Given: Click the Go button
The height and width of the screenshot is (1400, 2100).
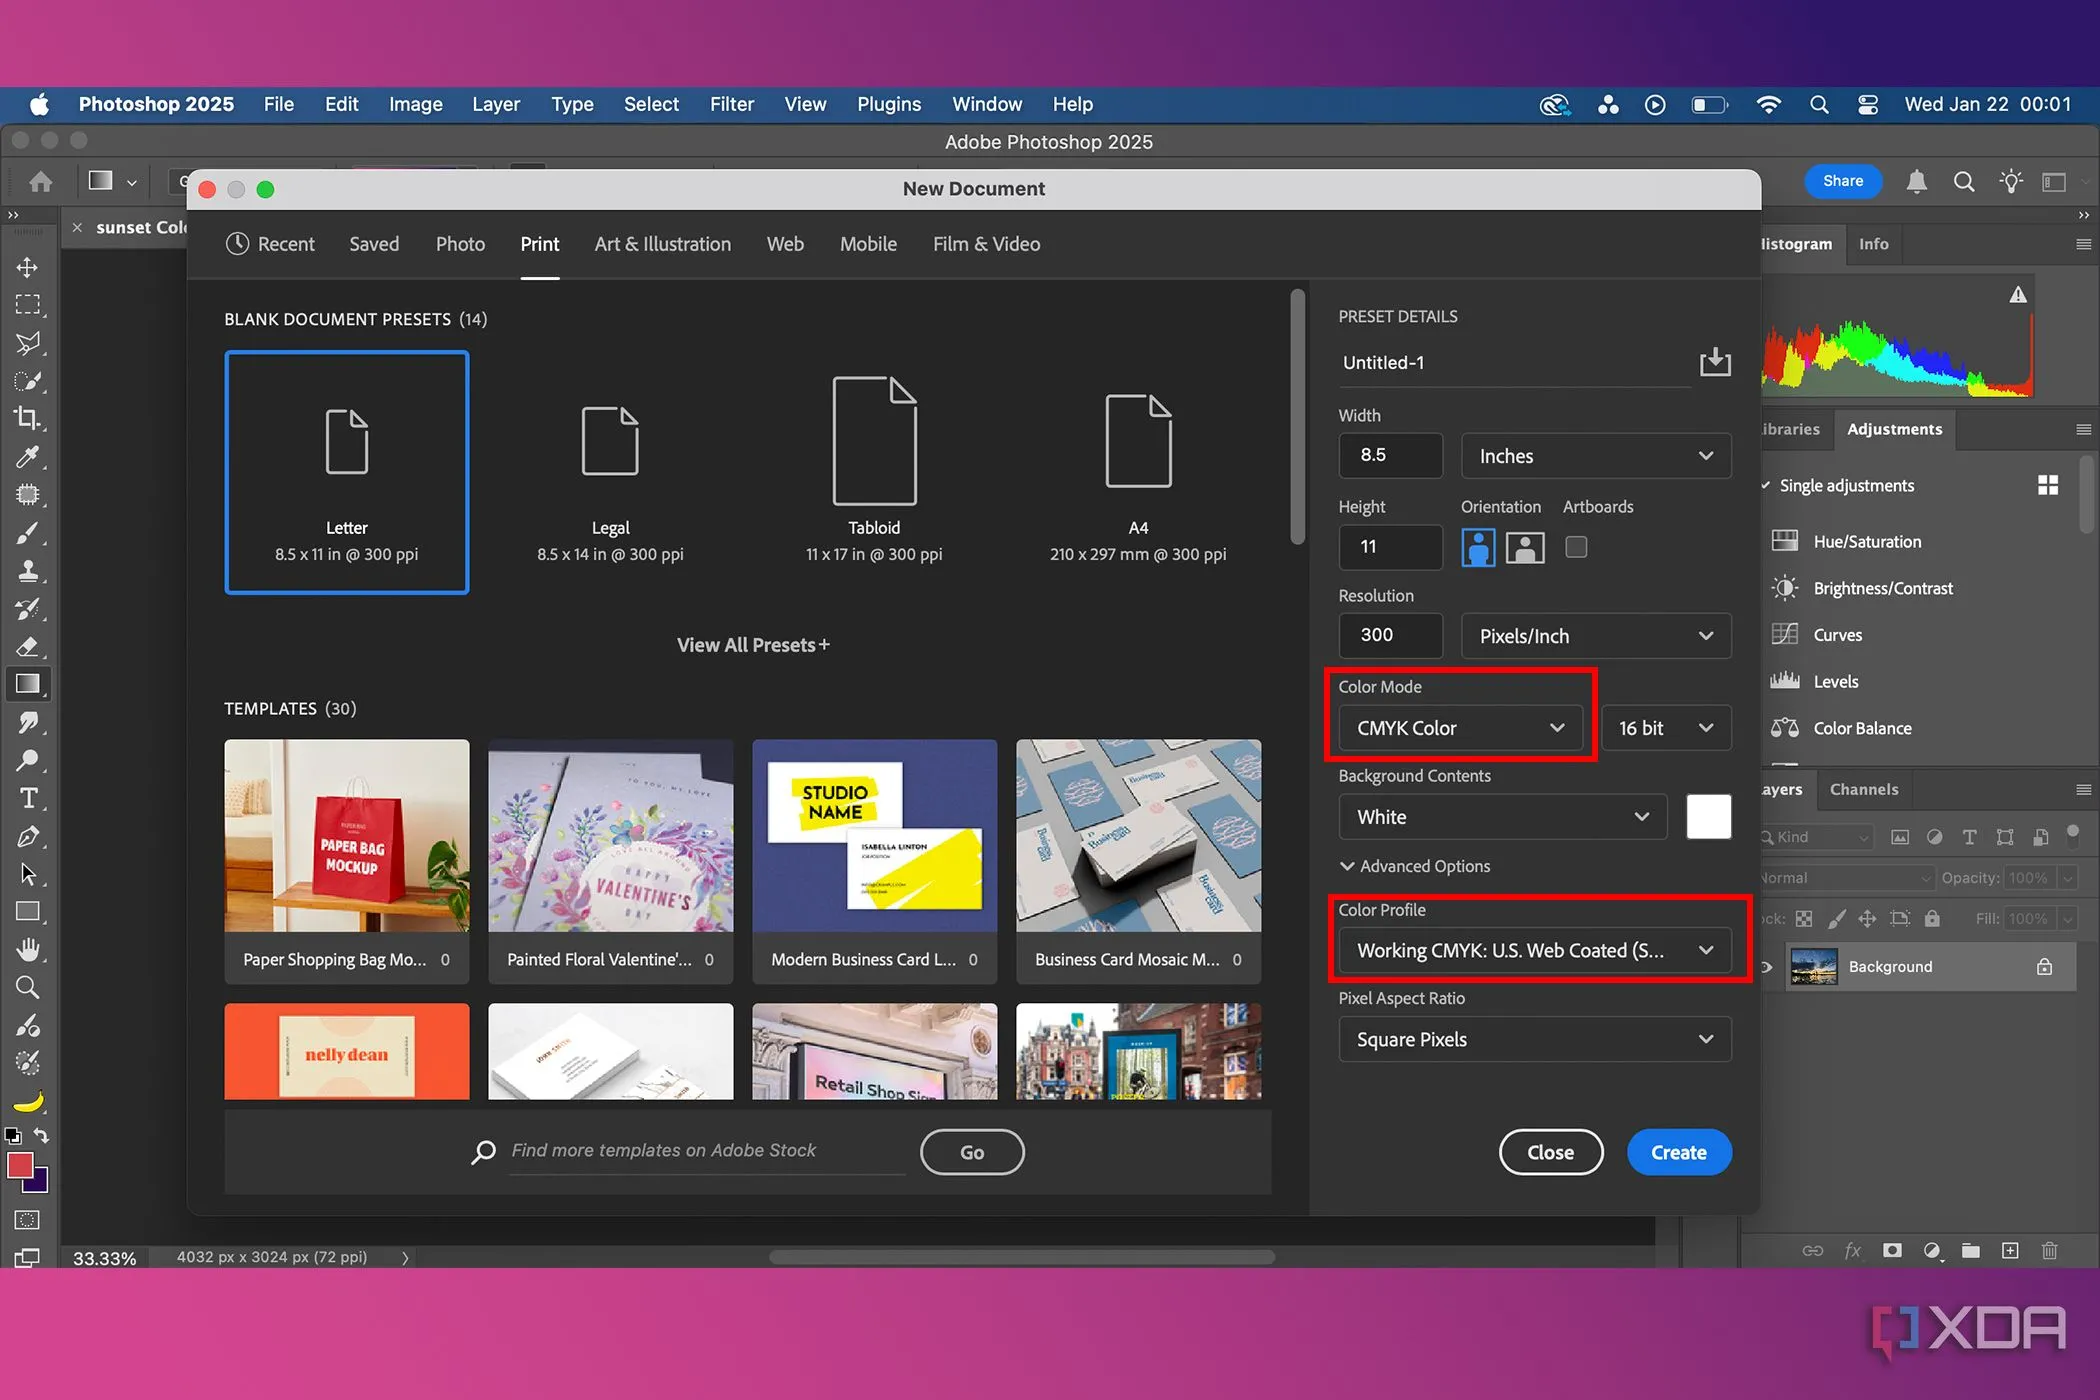Looking at the screenshot, I should (x=972, y=1152).
